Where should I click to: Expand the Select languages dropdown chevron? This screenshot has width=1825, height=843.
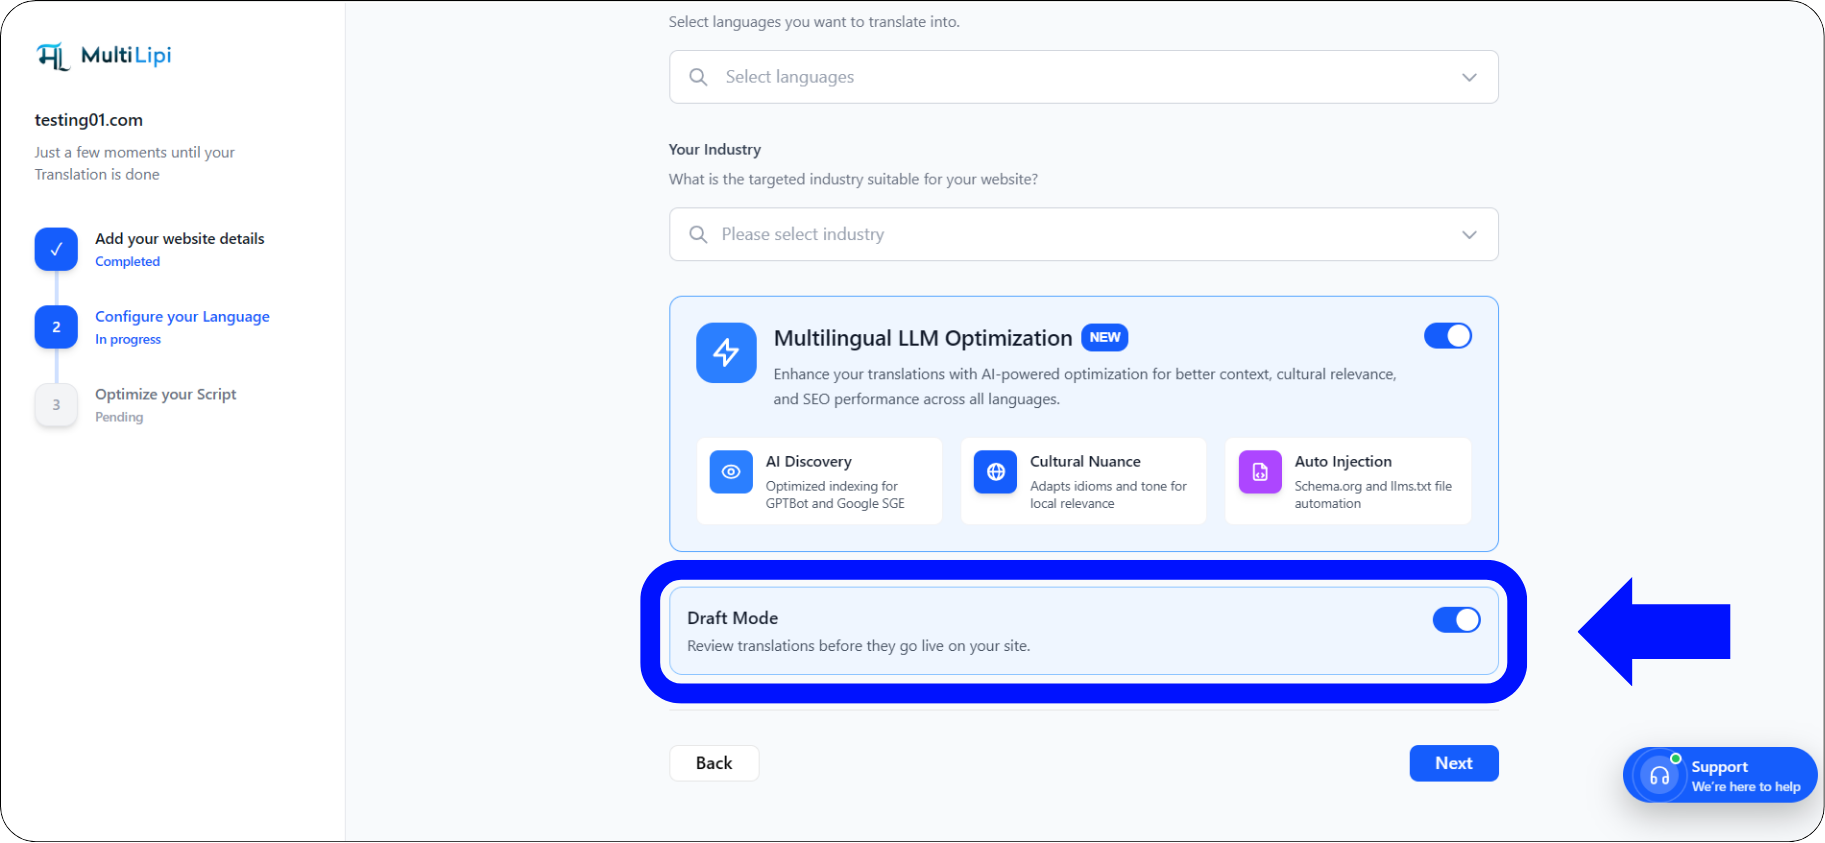1469,77
